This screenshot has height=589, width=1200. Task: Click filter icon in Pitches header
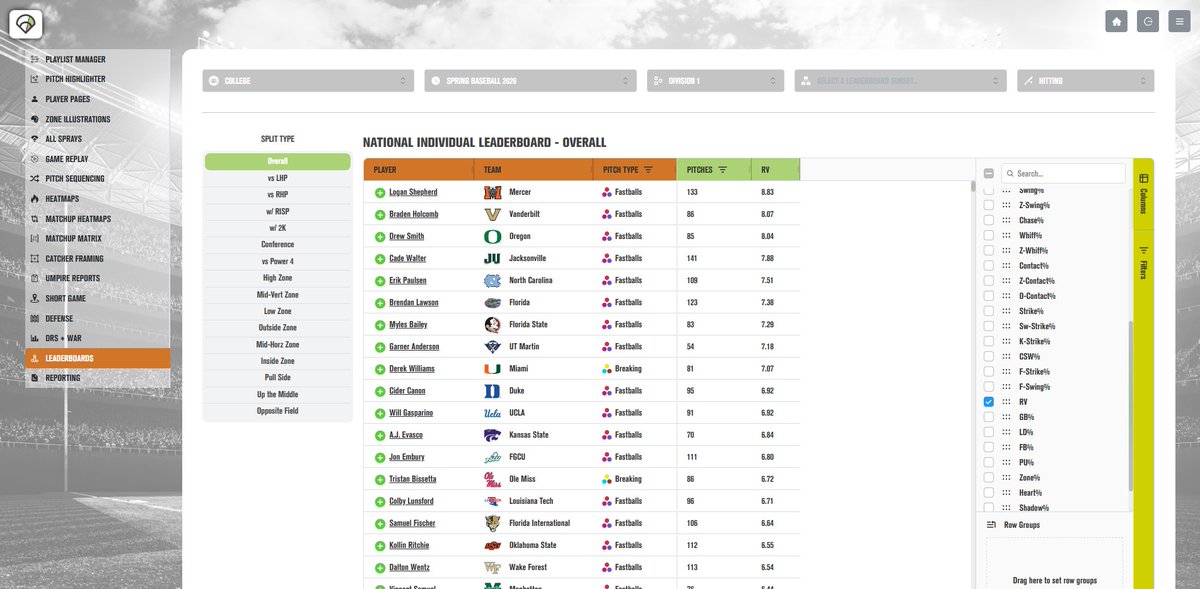722,170
